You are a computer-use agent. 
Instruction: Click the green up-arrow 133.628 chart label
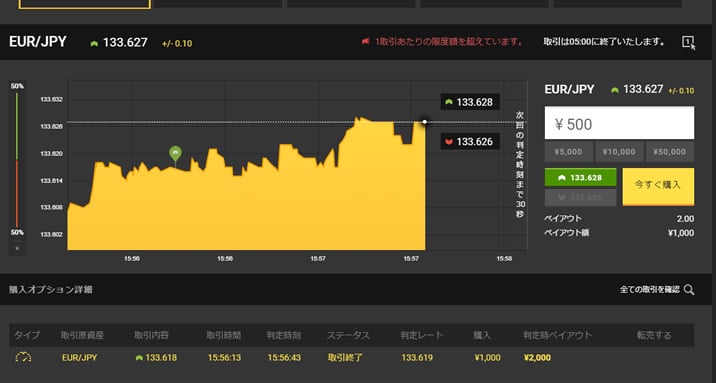tap(470, 102)
